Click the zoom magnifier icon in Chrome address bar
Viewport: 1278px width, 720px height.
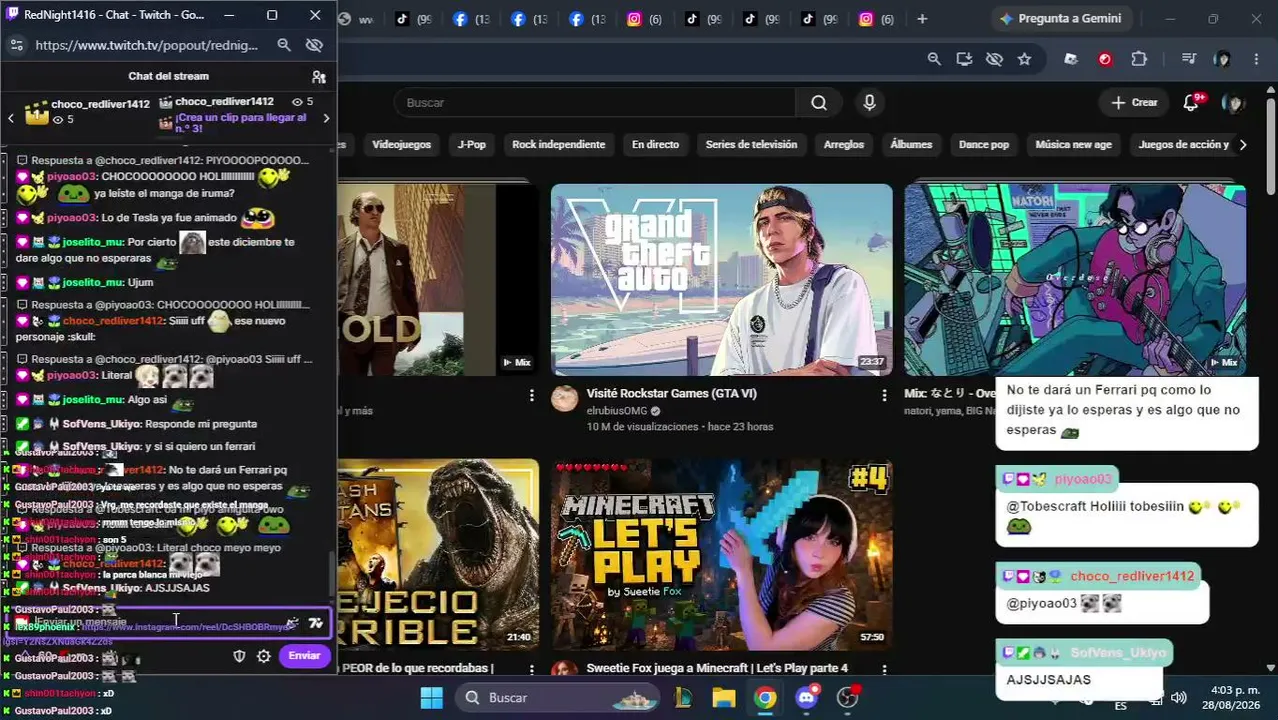point(934,59)
